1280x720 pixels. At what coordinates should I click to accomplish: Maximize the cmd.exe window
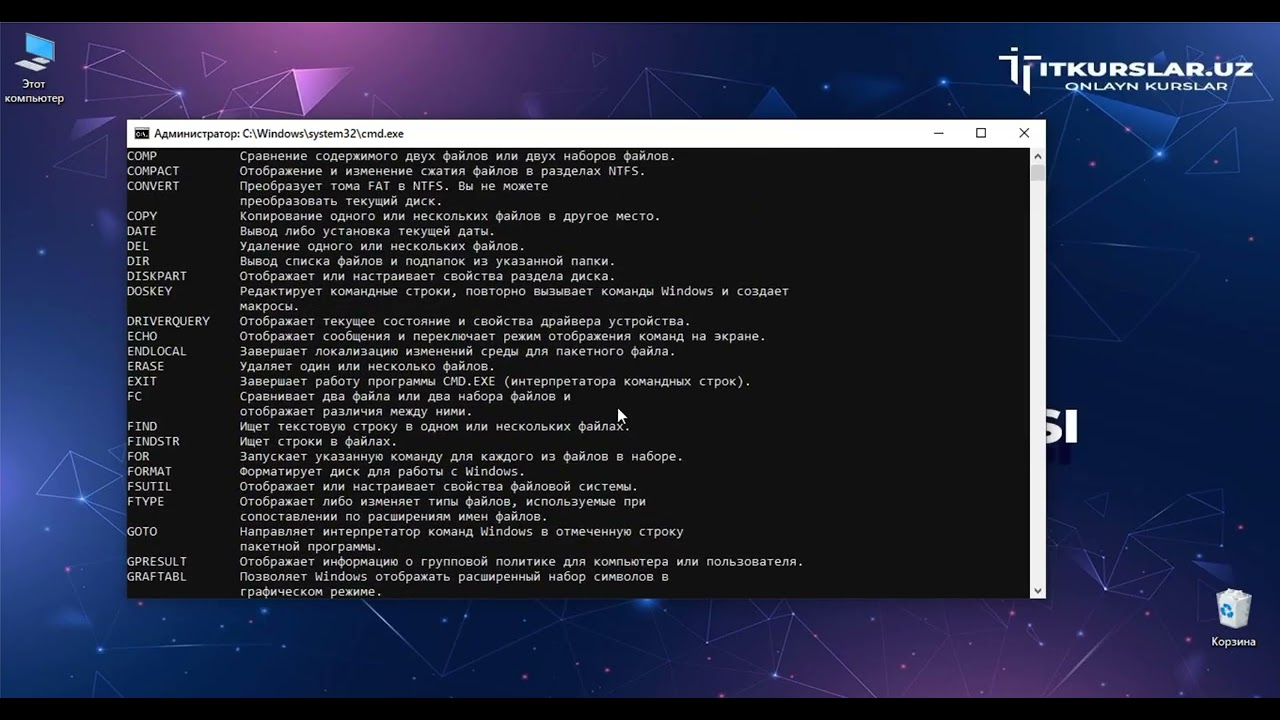coord(981,133)
